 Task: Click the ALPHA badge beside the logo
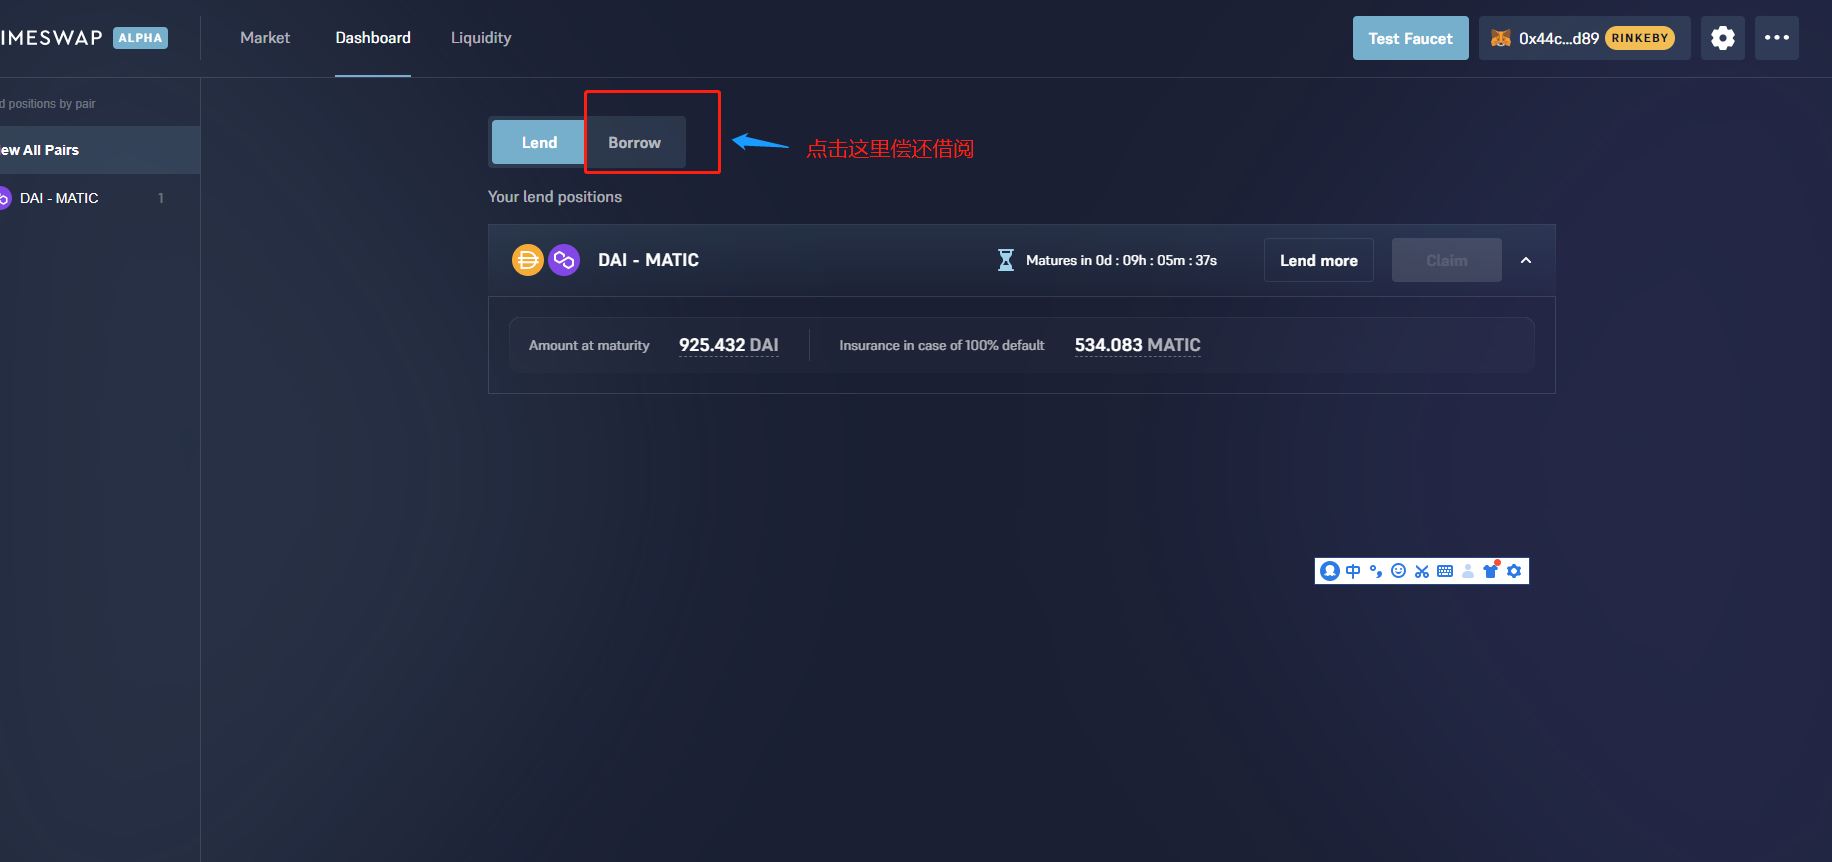(x=140, y=38)
